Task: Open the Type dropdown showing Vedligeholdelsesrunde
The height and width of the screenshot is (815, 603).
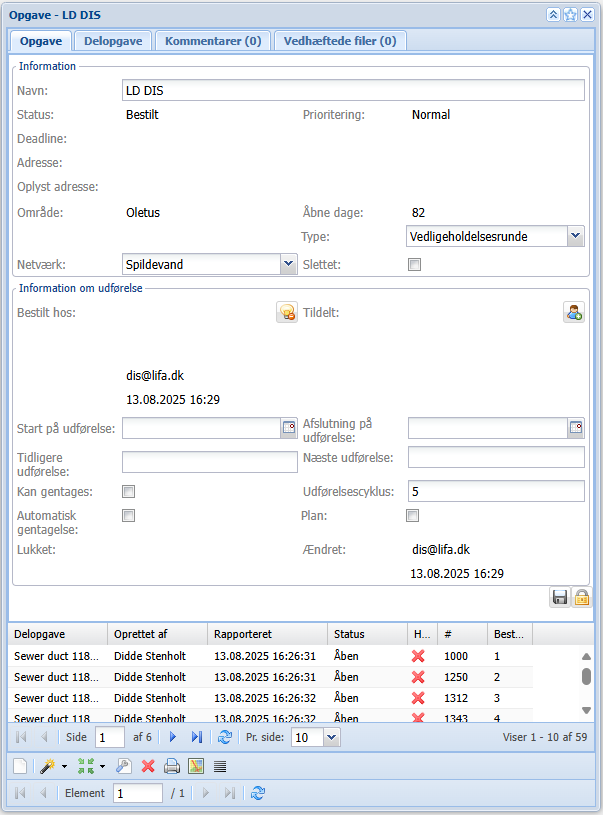Action: coord(575,236)
